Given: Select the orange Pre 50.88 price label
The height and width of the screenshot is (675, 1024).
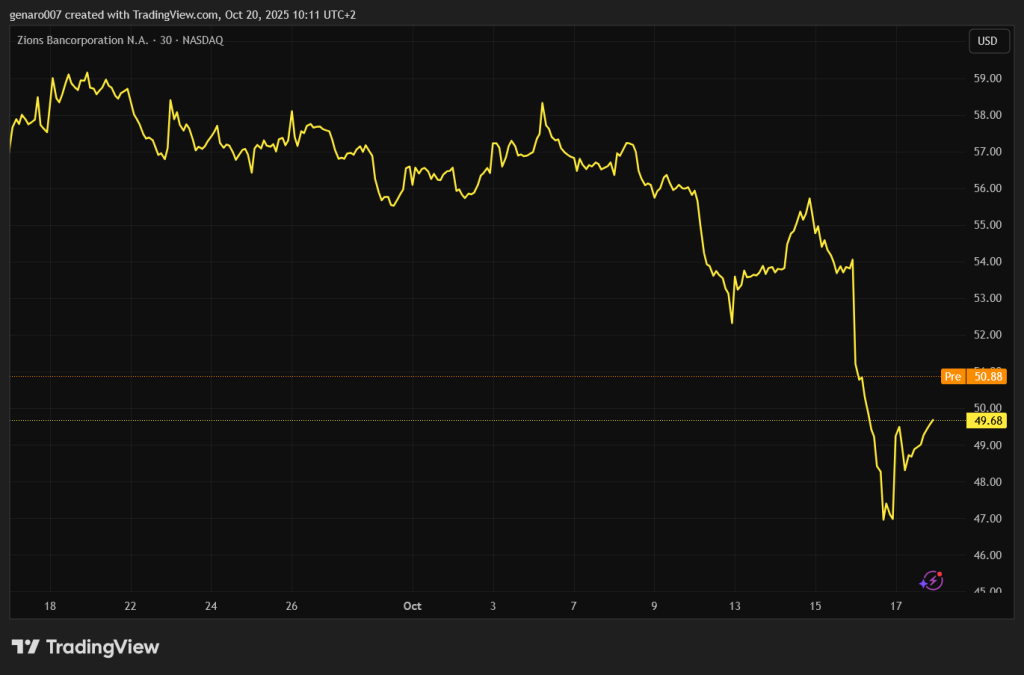Looking at the screenshot, I should (974, 376).
